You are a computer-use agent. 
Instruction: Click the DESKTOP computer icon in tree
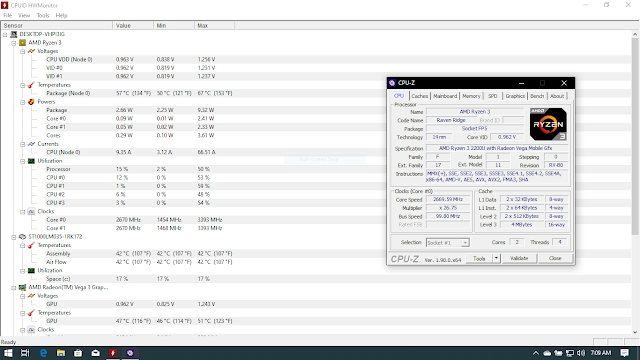tap(14, 34)
